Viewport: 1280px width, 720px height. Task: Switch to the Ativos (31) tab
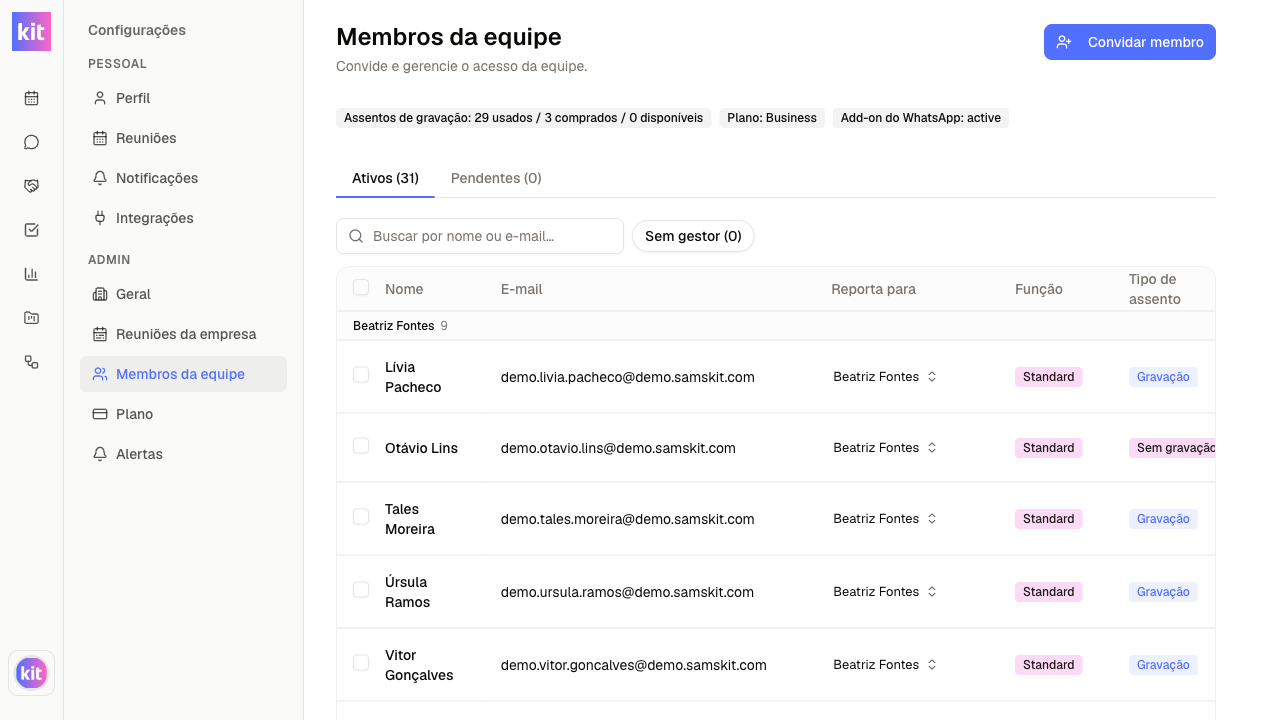385,178
